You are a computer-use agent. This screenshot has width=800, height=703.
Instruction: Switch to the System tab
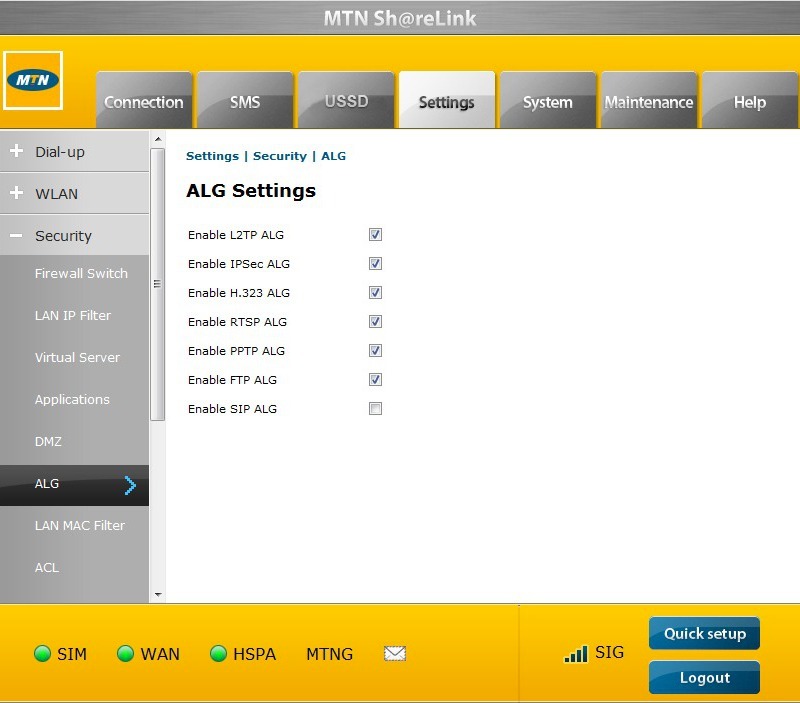click(x=547, y=100)
